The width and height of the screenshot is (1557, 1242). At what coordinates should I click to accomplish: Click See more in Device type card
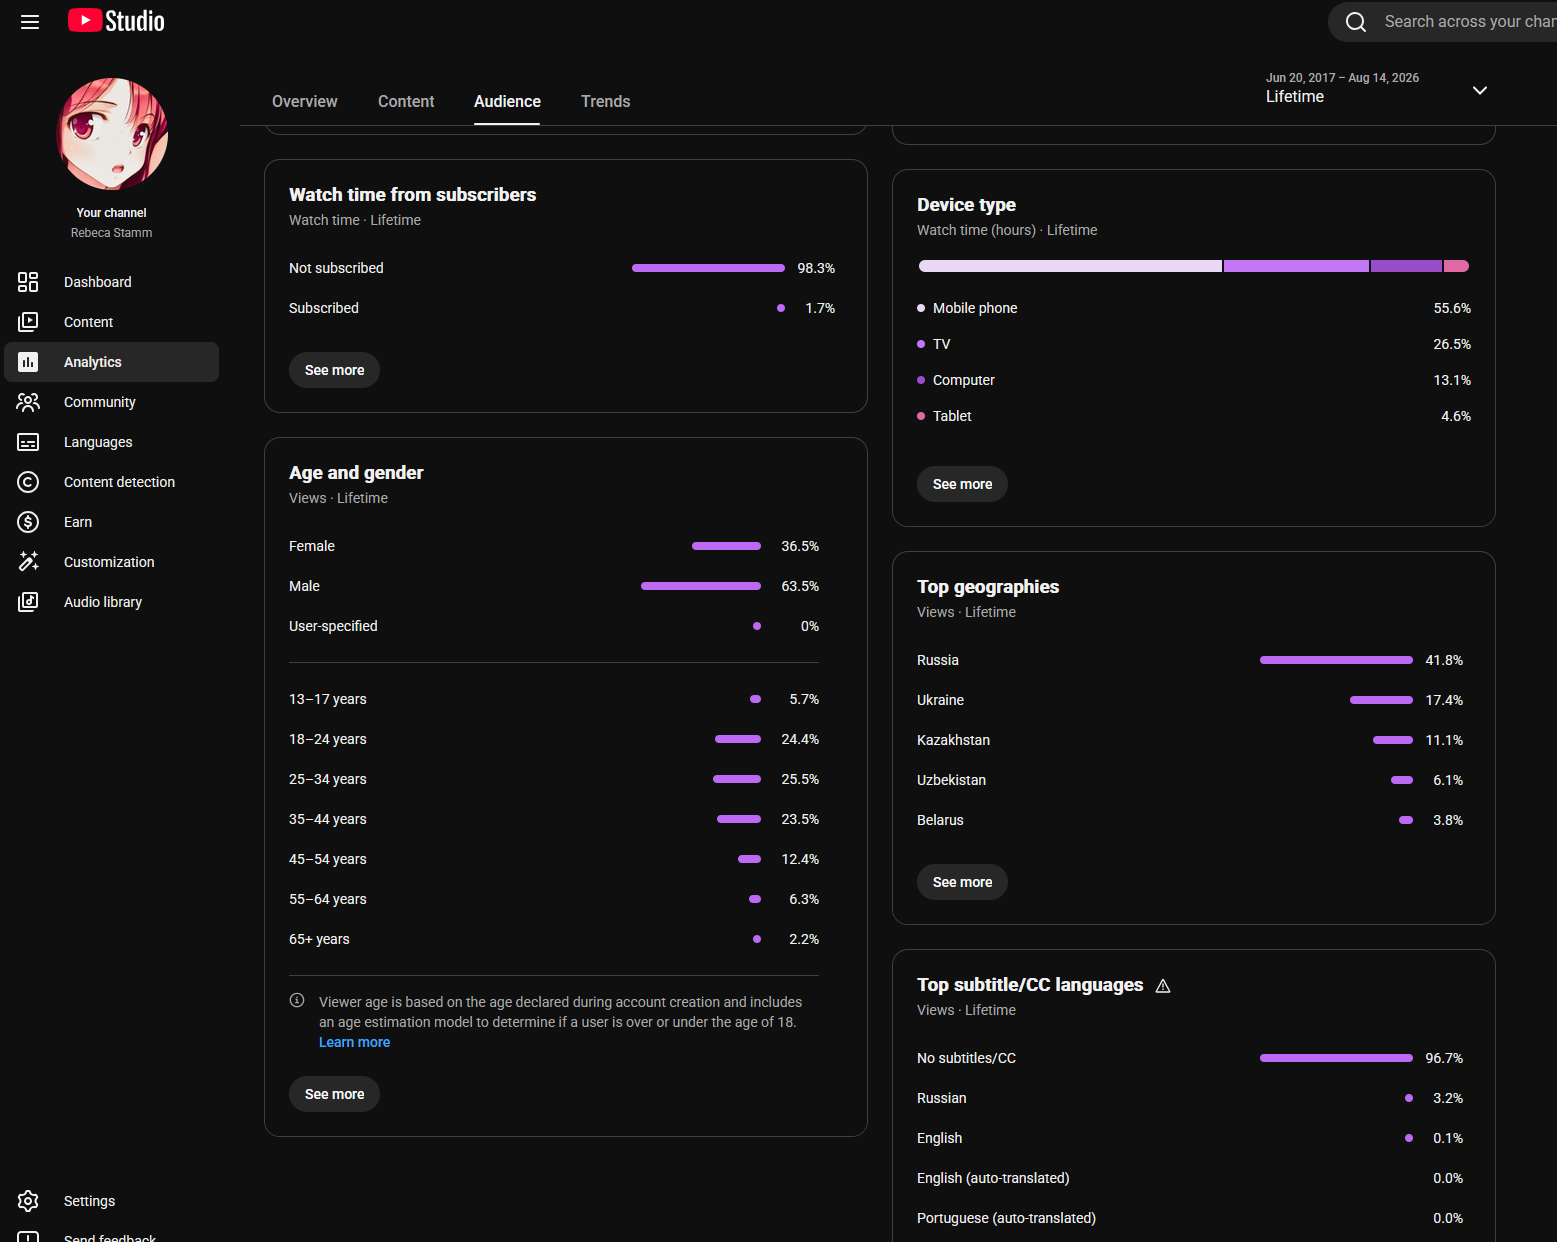962,484
